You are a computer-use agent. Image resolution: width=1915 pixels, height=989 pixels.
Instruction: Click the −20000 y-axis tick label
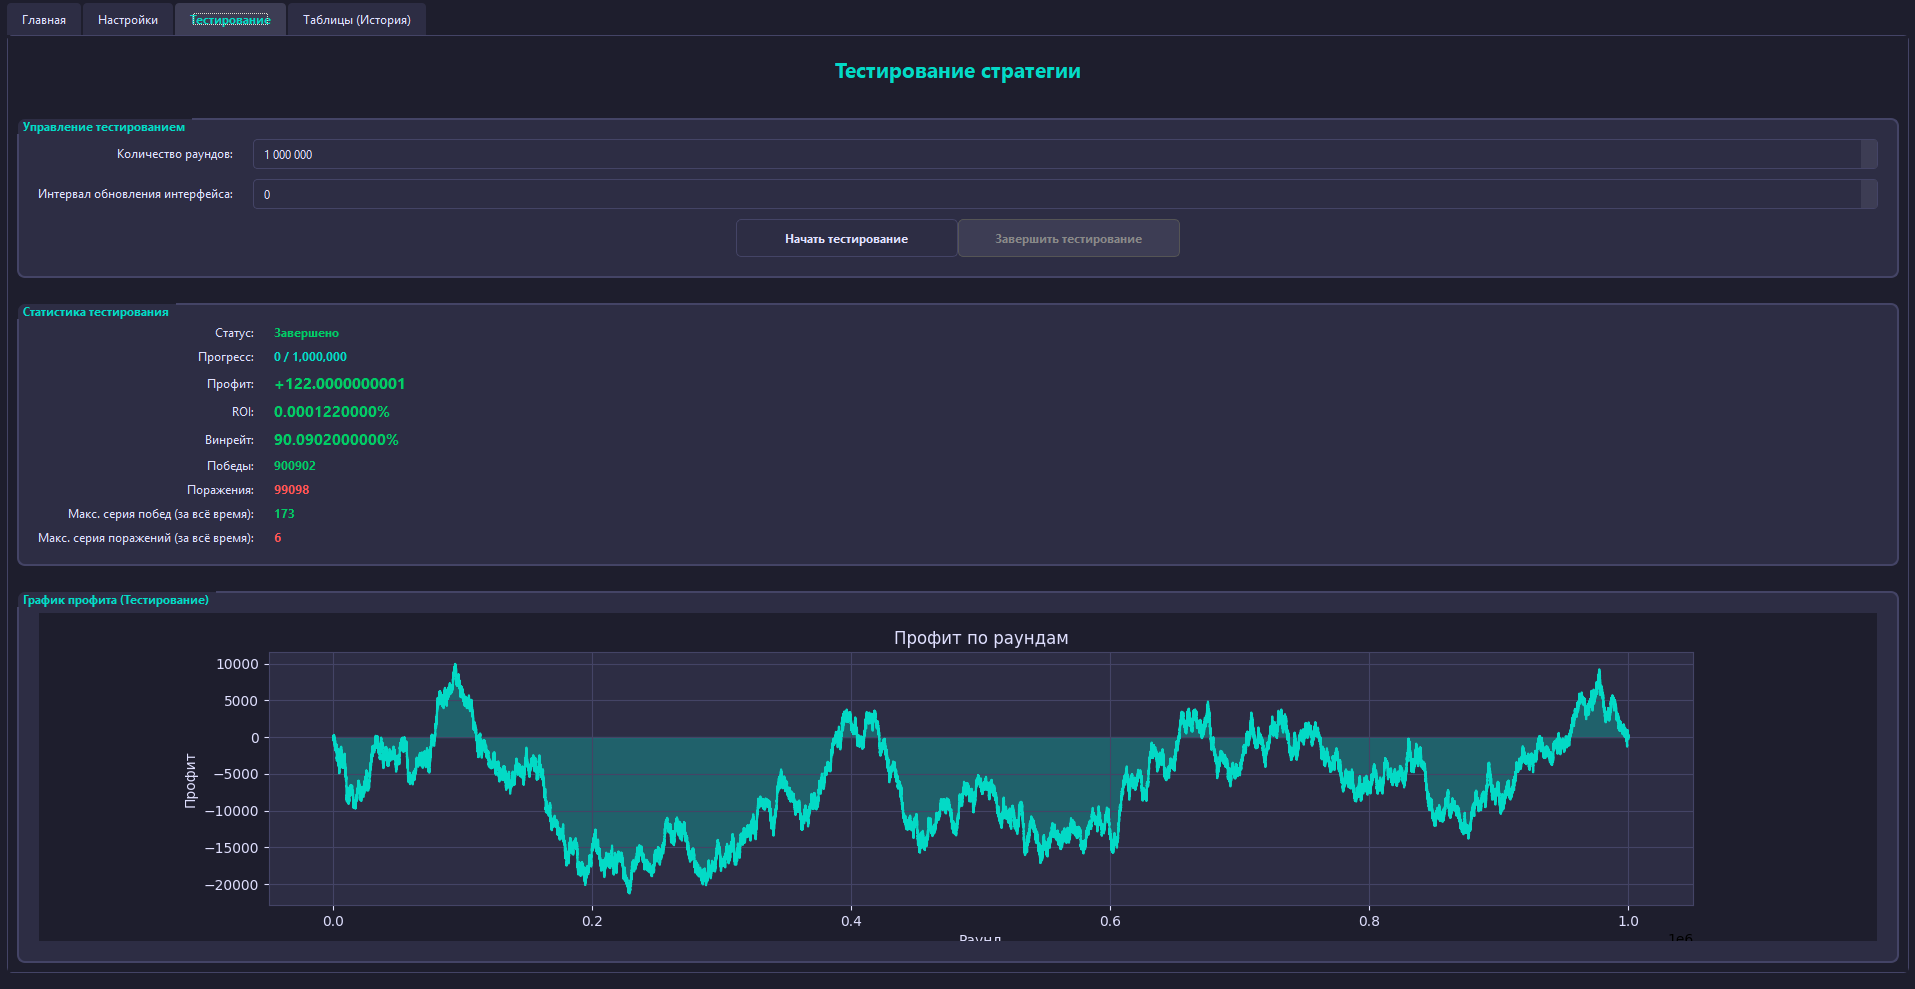tap(231, 885)
